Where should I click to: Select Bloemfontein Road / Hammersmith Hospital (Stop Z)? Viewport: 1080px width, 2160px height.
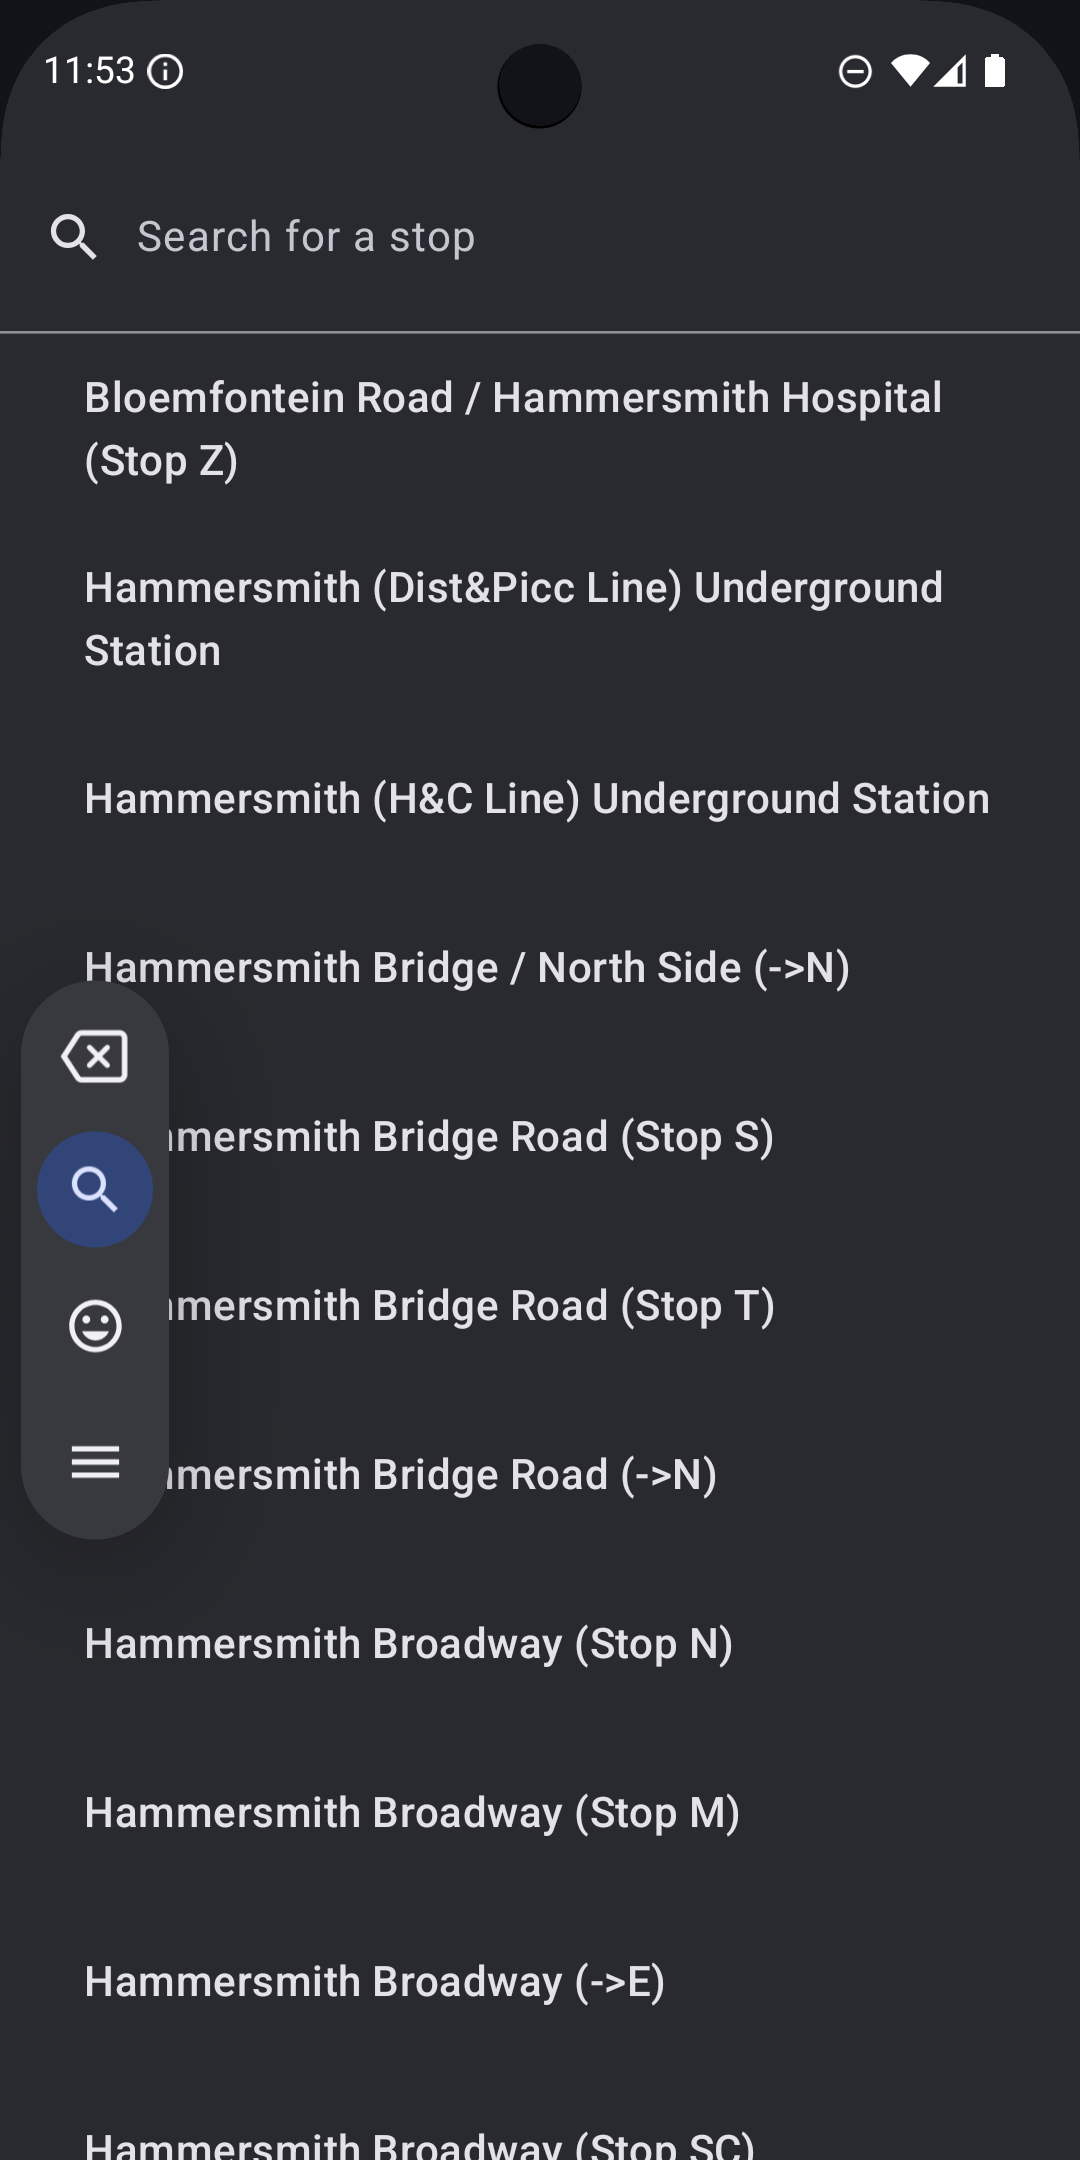[513, 429]
